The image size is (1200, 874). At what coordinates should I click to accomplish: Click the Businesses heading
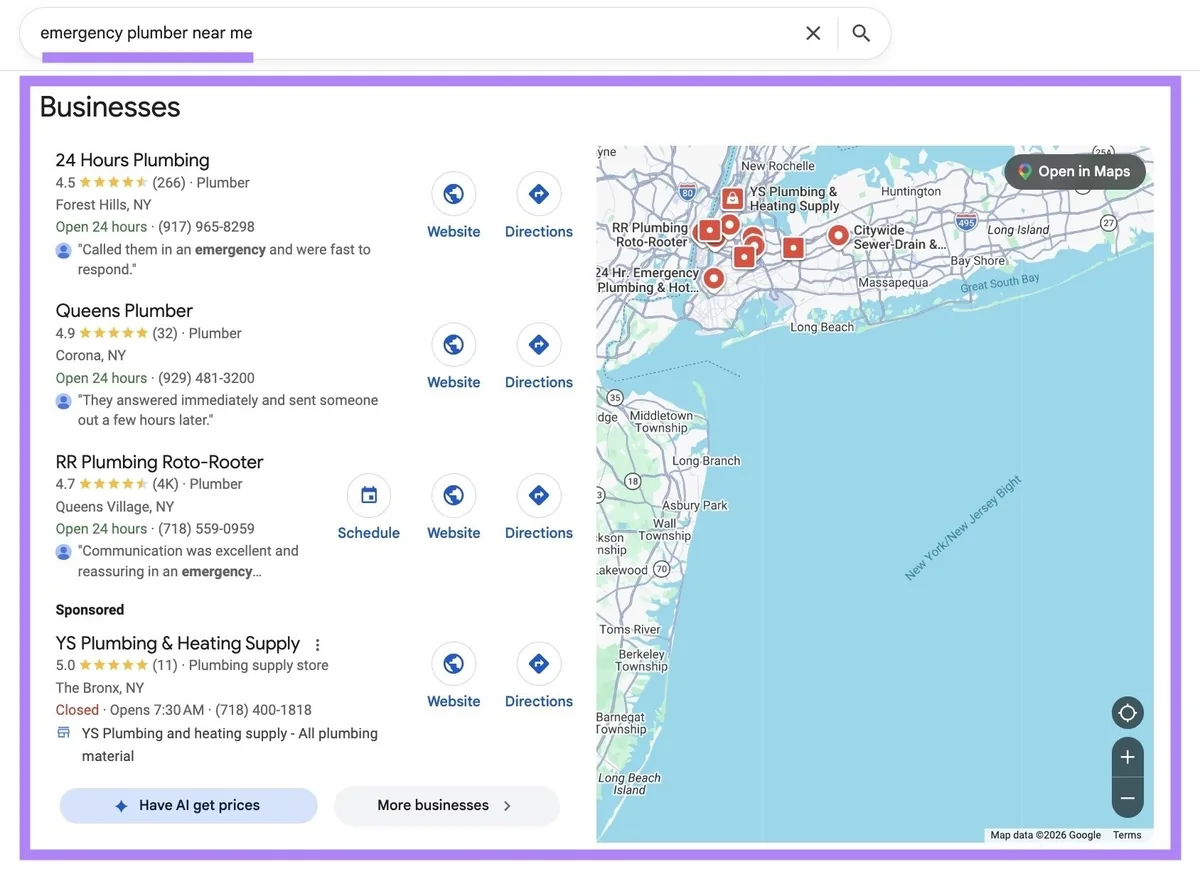tap(110, 107)
